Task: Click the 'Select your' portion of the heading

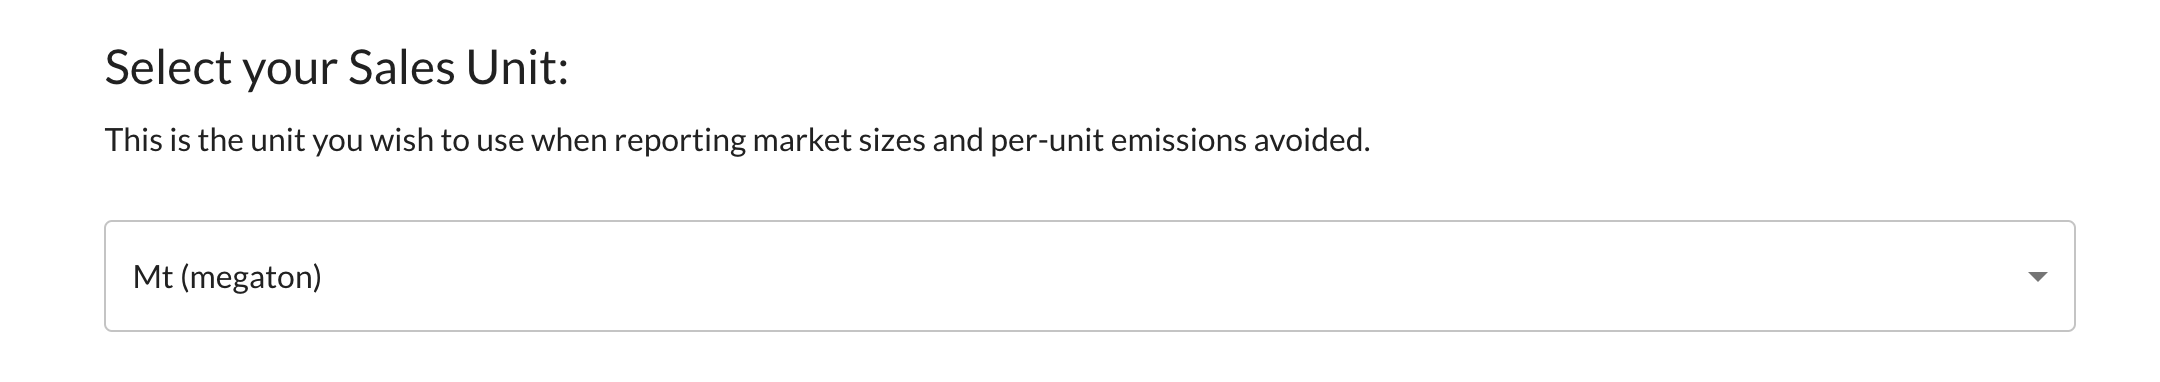Action: pyautogui.click(x=220, y=69)
